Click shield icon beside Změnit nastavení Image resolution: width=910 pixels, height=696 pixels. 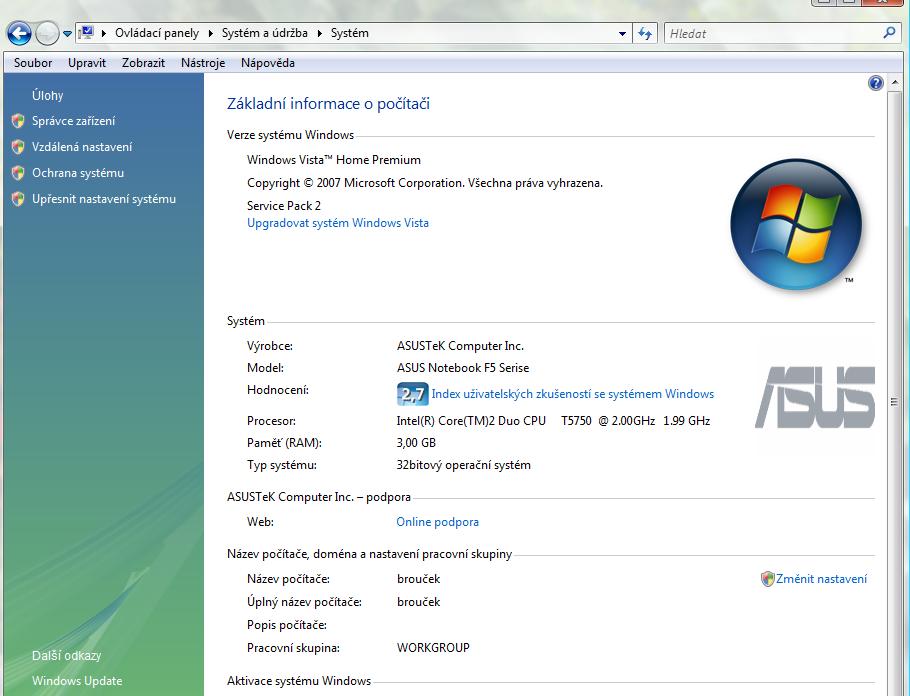tap(767, 579)
